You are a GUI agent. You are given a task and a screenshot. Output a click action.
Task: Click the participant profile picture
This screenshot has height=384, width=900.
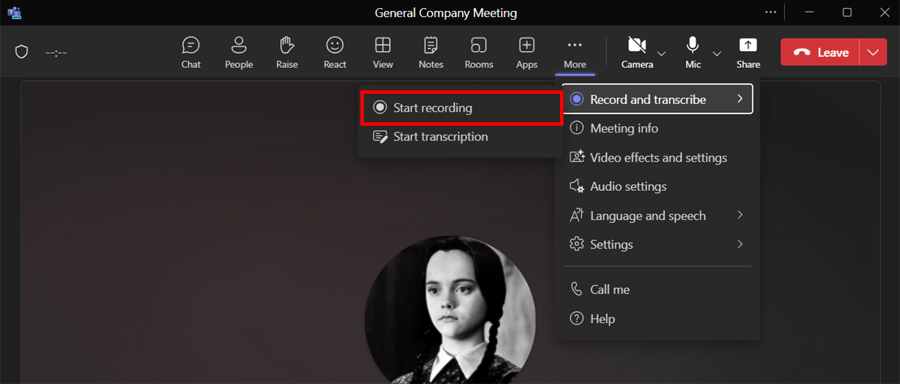(x=450, y=310)
